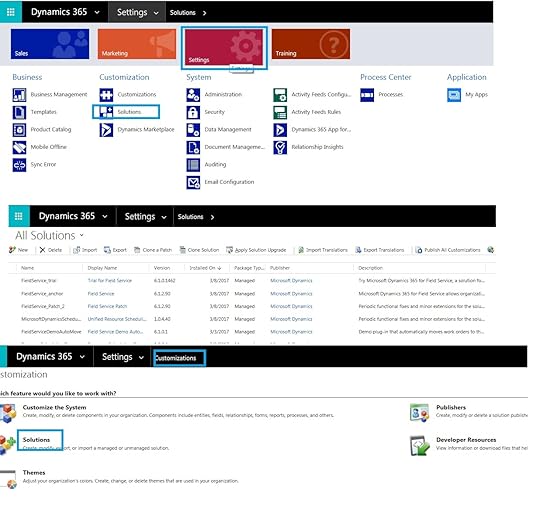The height and width of the screenshot is (509, 540).
Task: Open the Field Service Patch link
Action: (x=107, y=306)
